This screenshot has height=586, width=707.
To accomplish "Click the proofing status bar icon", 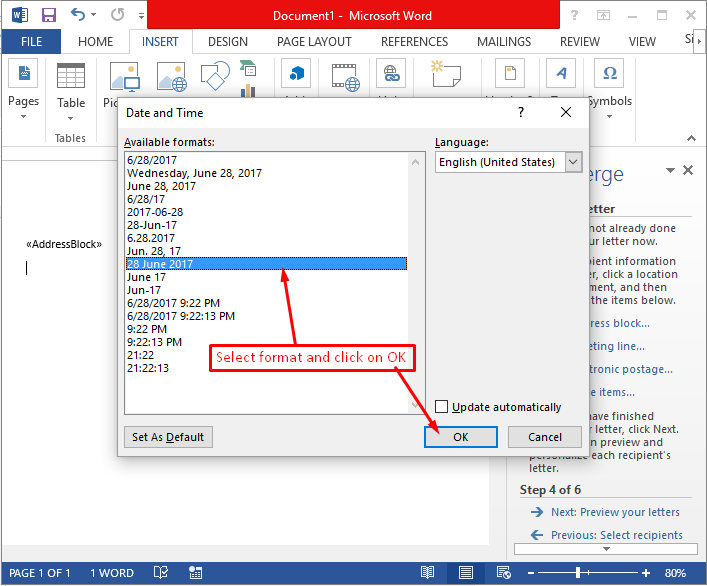I will pos(161,572).
